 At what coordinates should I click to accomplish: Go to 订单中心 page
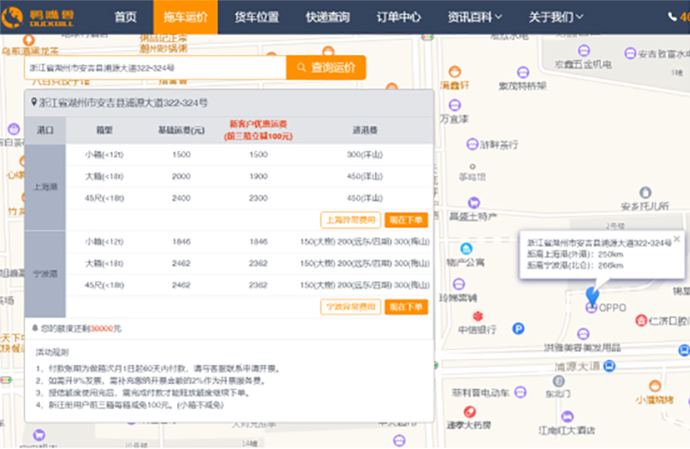(399, 17)
